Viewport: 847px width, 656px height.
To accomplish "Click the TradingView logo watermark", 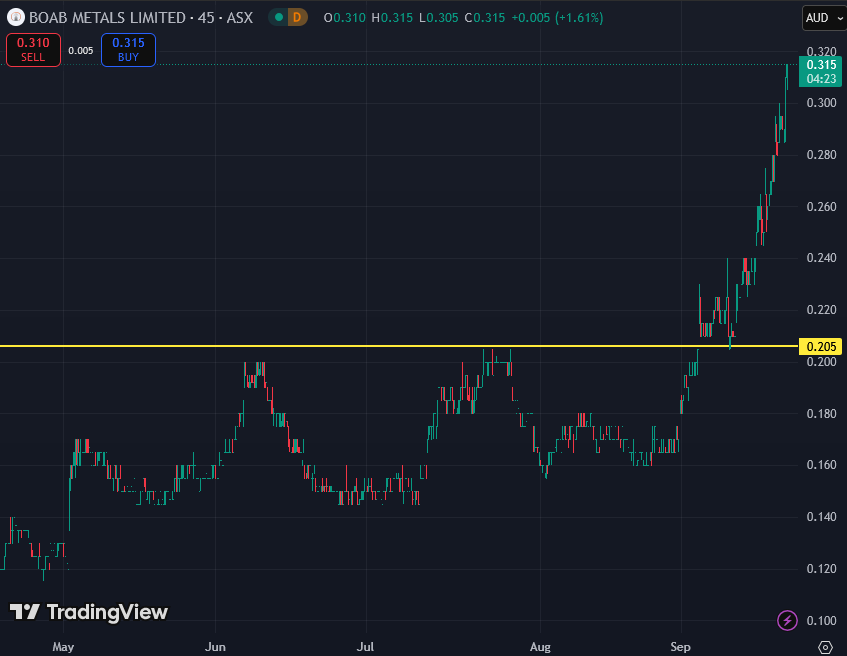I will tap(88, 611).
